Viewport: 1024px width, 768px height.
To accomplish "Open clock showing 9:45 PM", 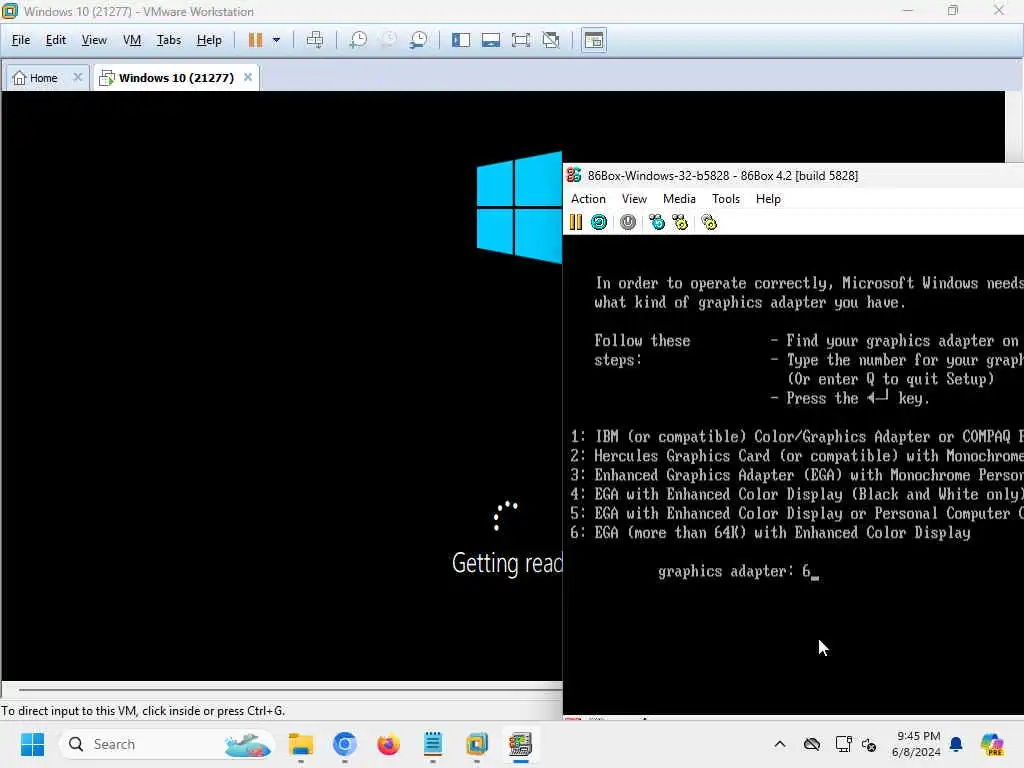I will [916, 744].
